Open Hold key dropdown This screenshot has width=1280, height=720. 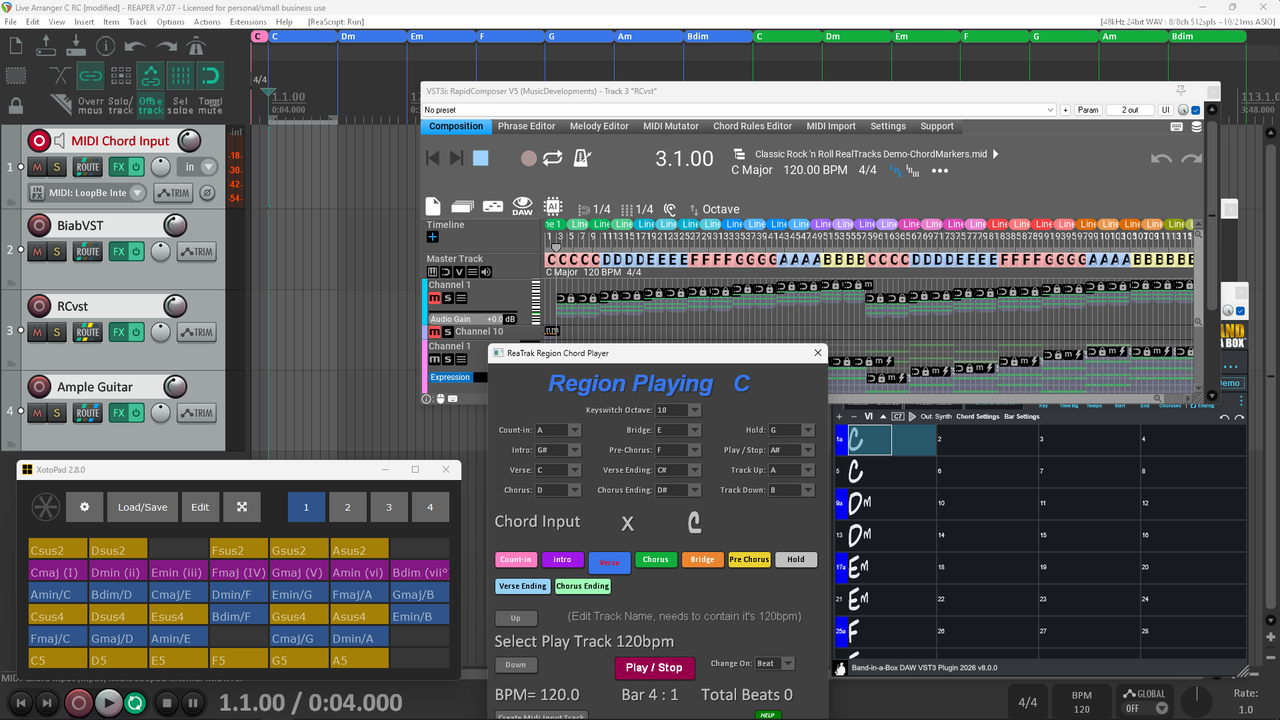(791, 430)
